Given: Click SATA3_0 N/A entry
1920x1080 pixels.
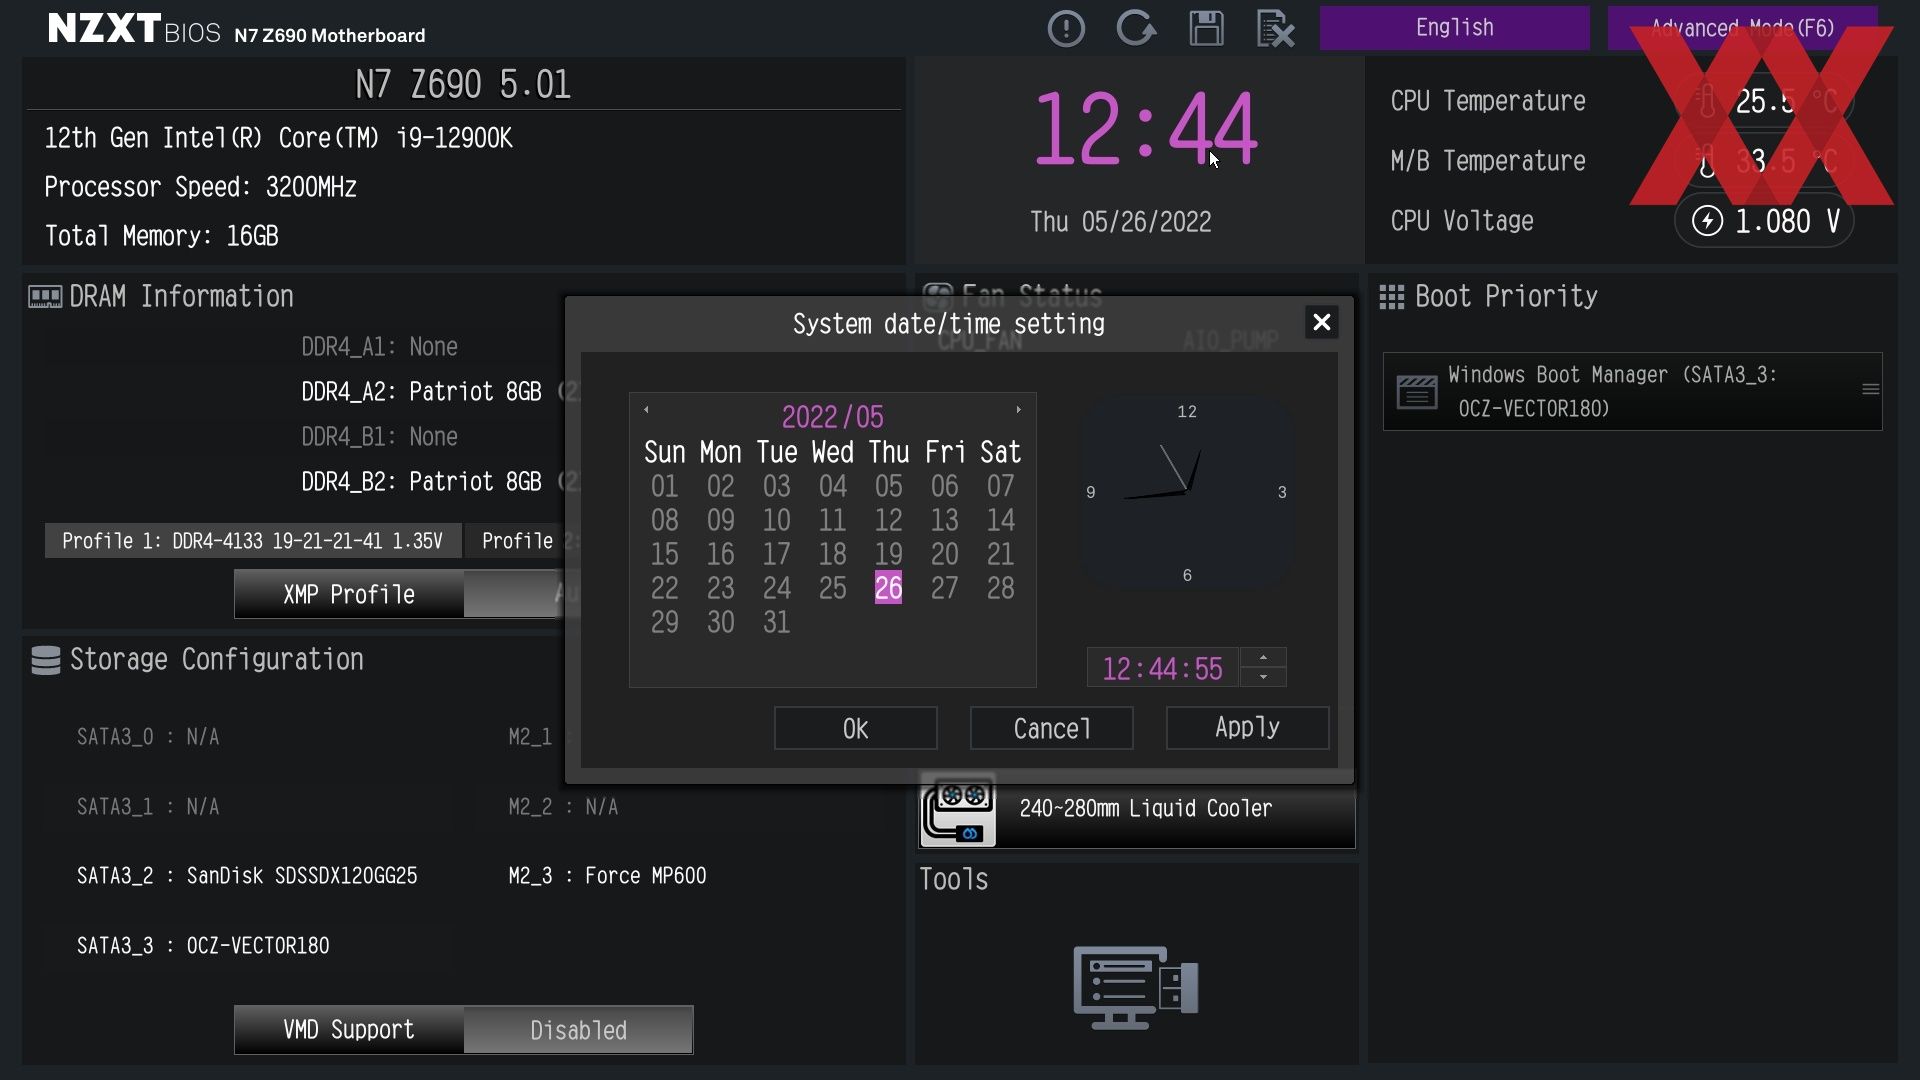Looking at the screenshot, I should [x=148, y=737].
